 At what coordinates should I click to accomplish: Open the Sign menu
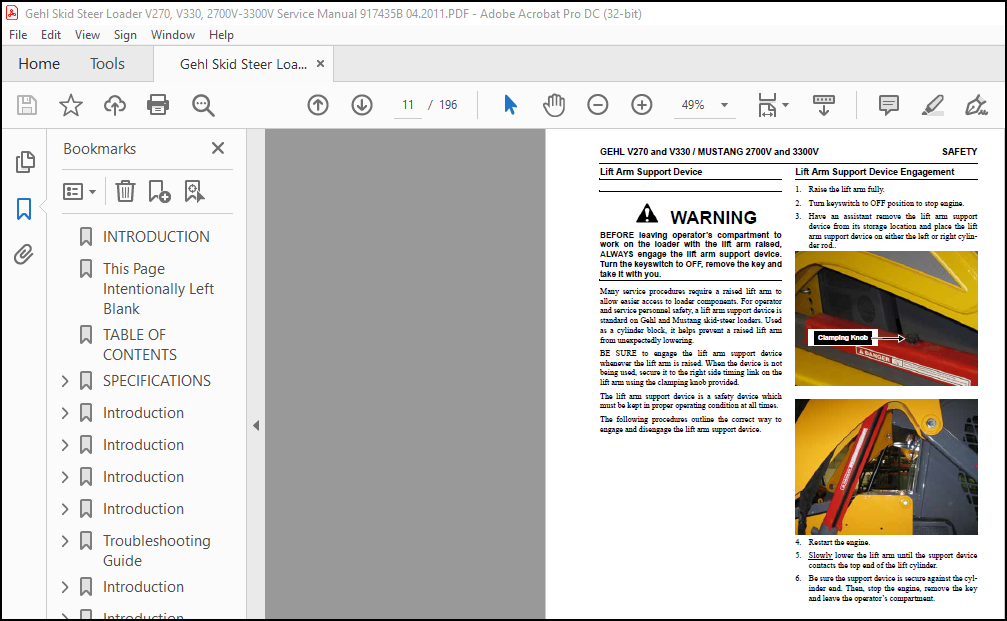pyautogui.click(x=125, y=35)
